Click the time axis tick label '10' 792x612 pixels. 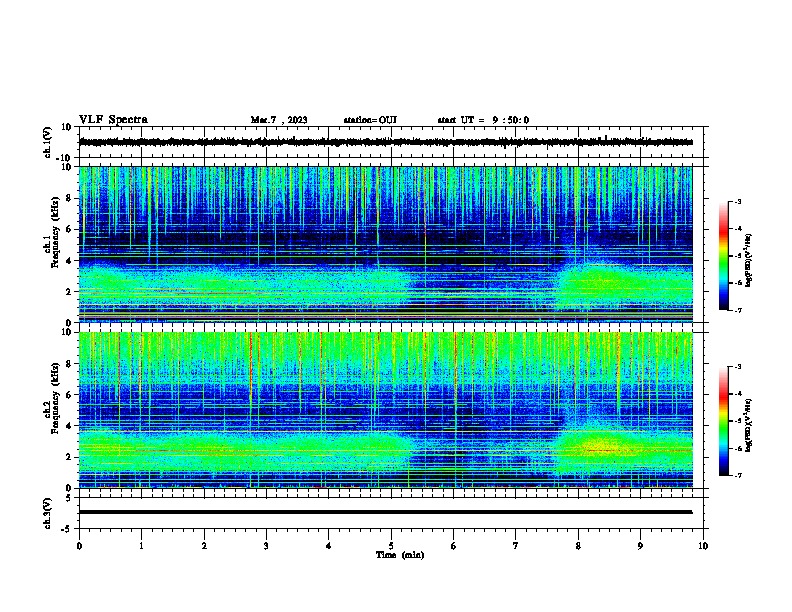point(703,546)
